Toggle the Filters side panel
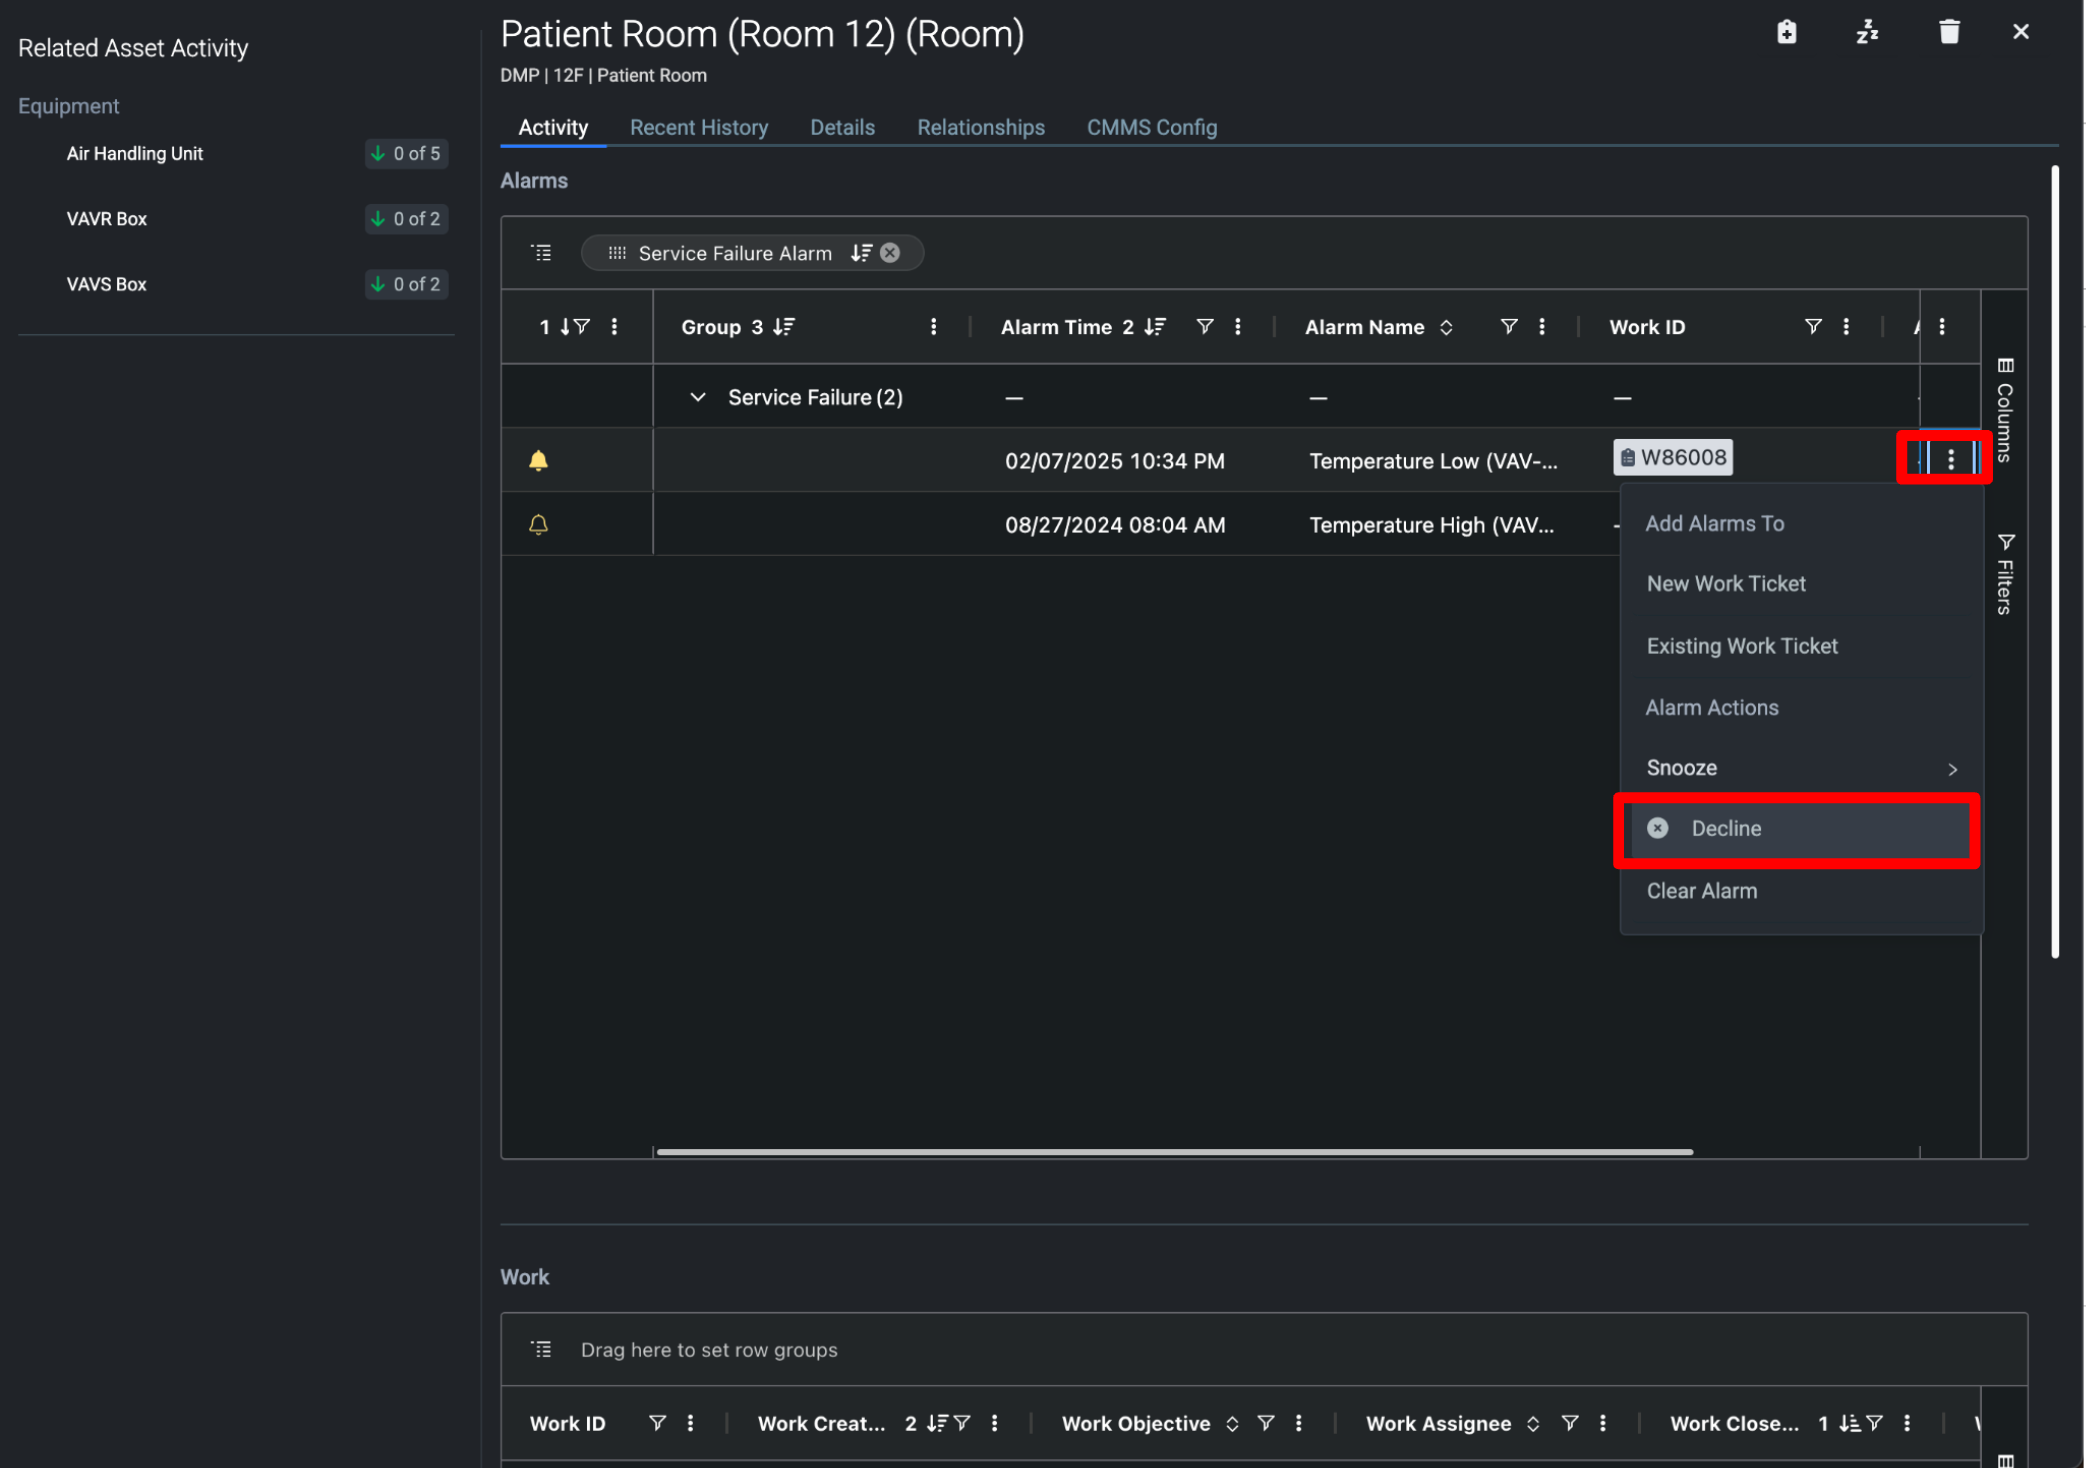 (2004, 574)
